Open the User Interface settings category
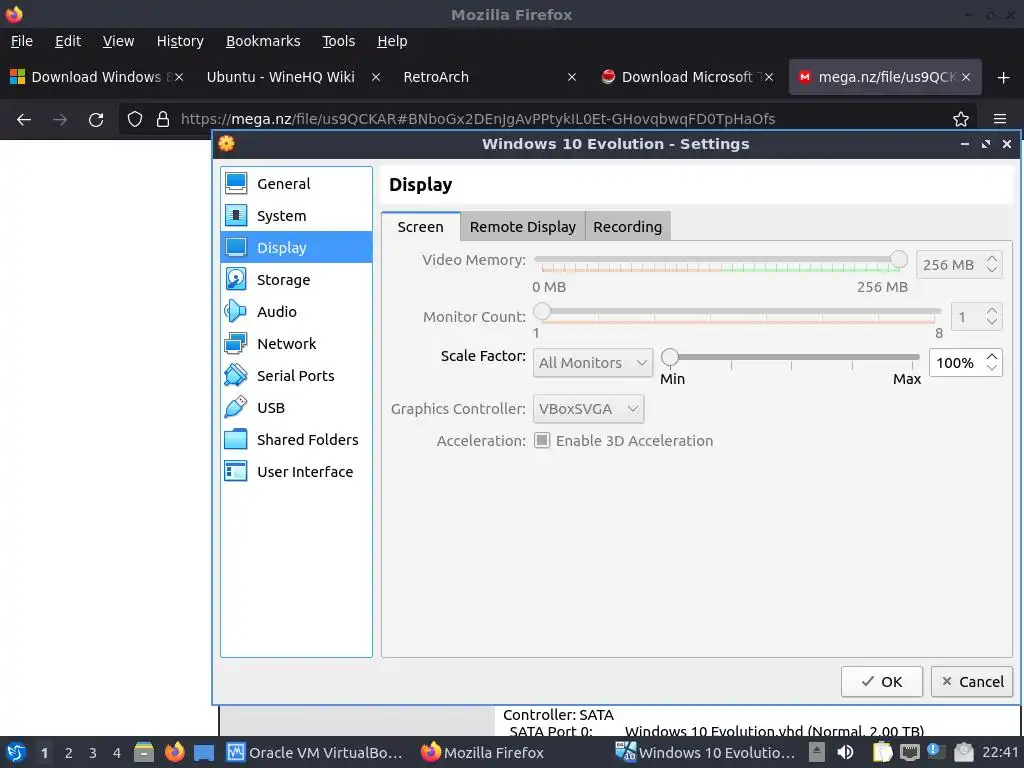The width and height of the screenshot is (1024, 768). [296, 472]
